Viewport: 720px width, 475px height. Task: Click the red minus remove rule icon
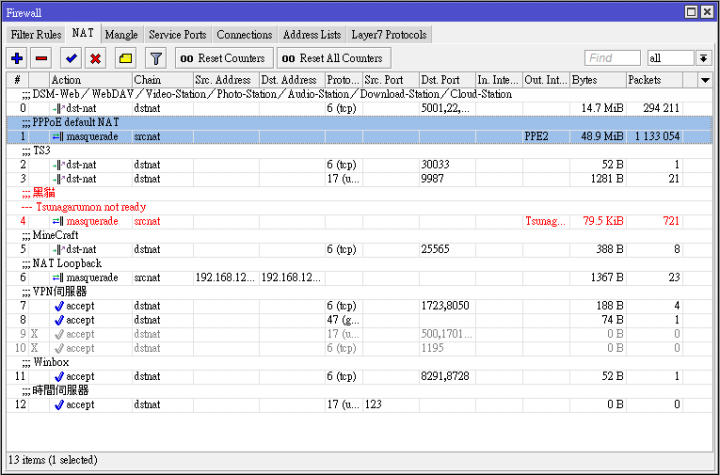point(41,58)
